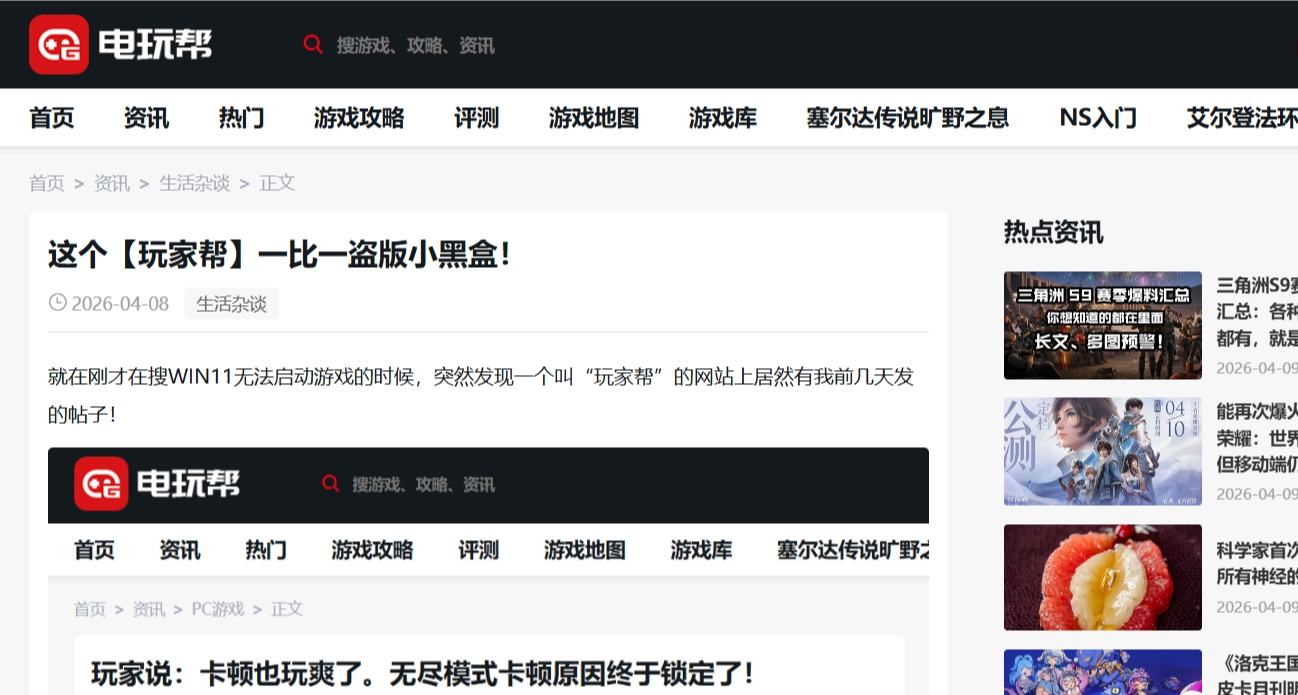Click the 电玩帮 logo icon
The height and width of the screenshot is (695, 1298).
pos(58,44)
